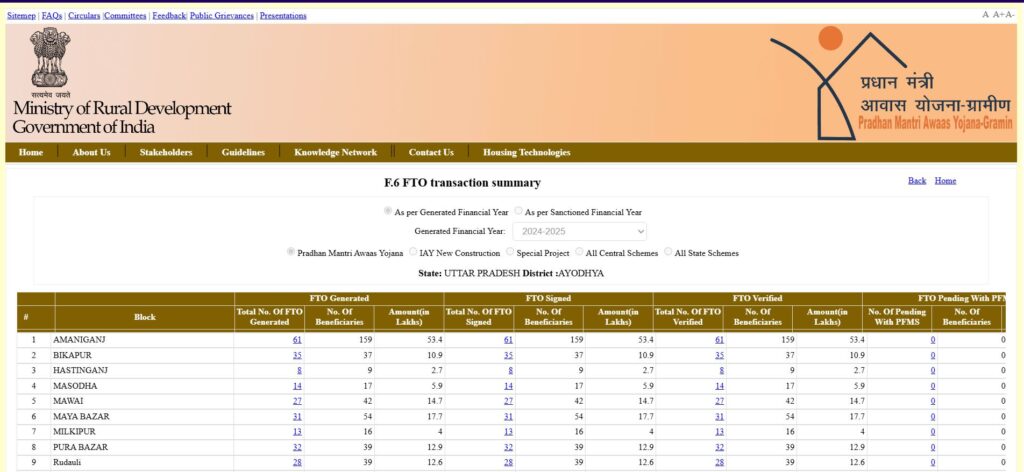Open HASTINGANJ FTO Verified count 8
Viewport: 1024px width, 472px height.
coord(722,371)
